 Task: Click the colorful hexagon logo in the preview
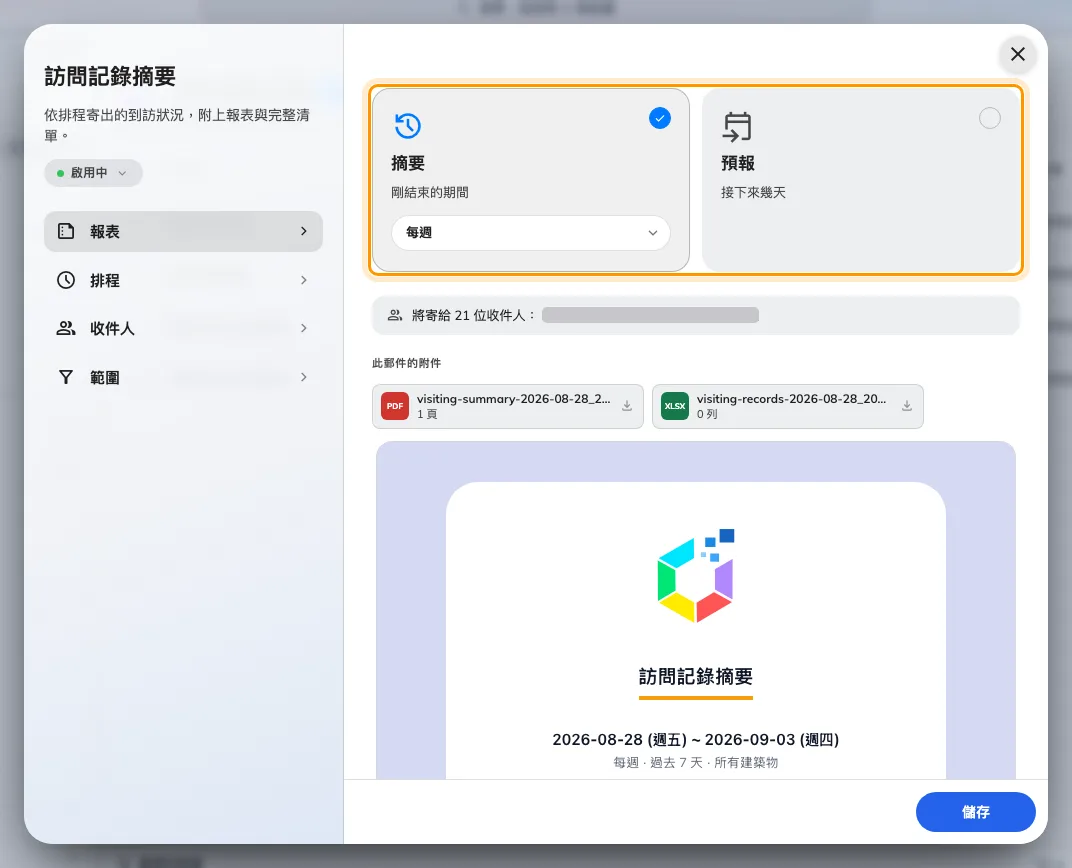696,575
